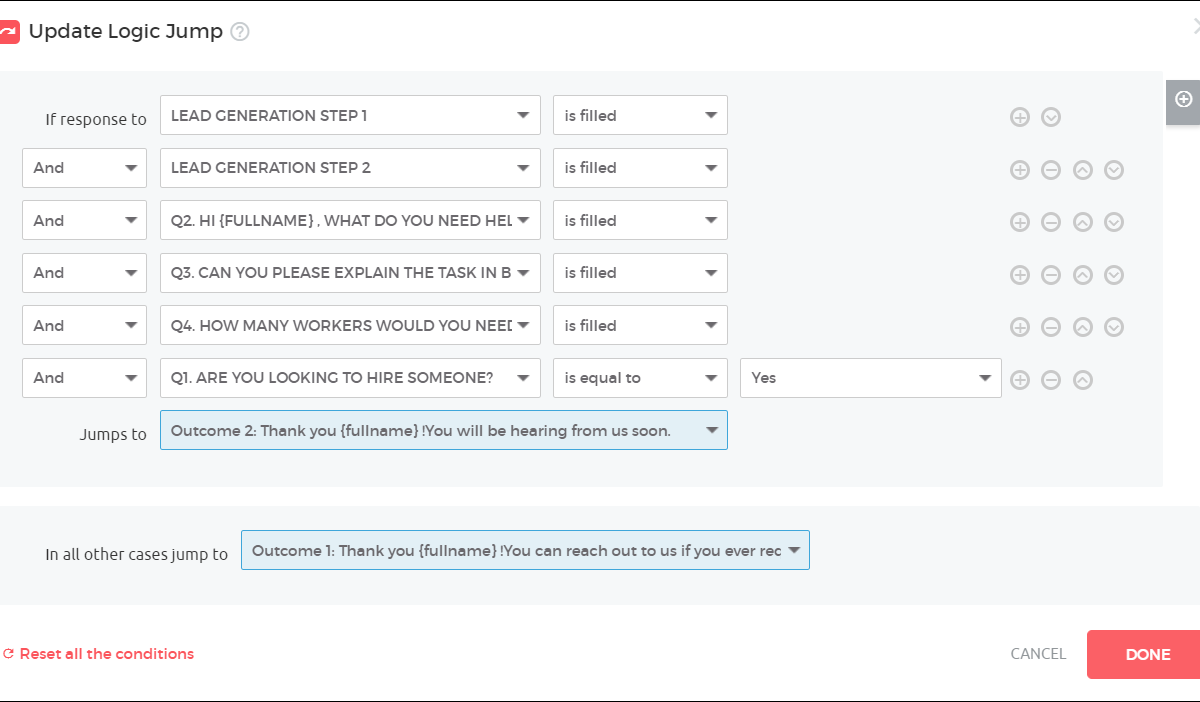This screenshot has height=702, width=1200.
Task: Remove the LEAD GENERATION STEP 2 condition
Action: 1050,170
